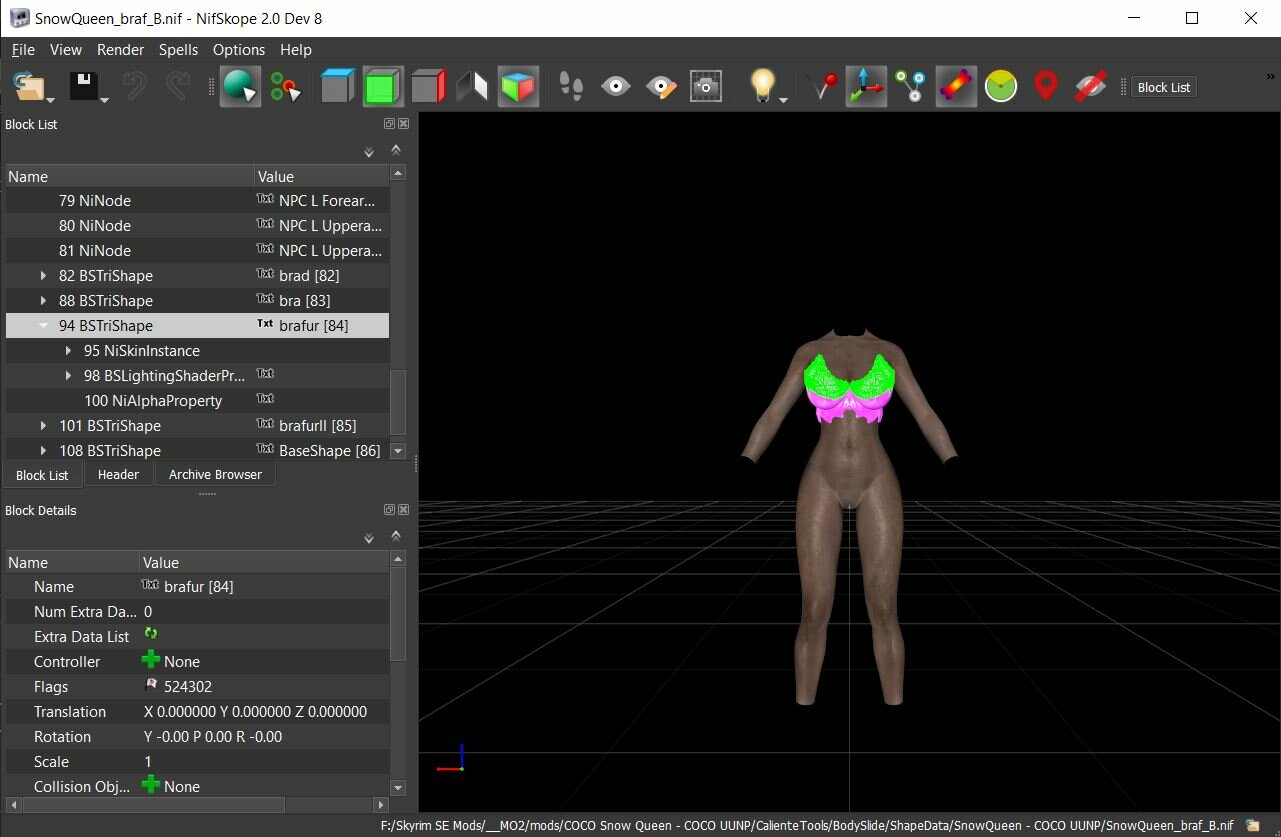Click the toolbar overflow chevron at right
The image size is (1281, 837).
point(1272,76)
